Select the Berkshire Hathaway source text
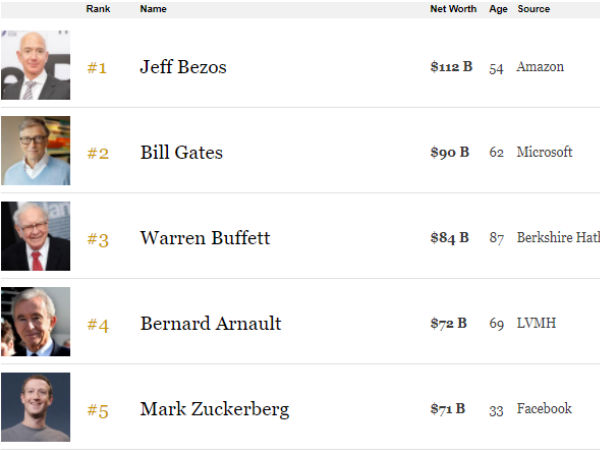 [x=558, y=238]
